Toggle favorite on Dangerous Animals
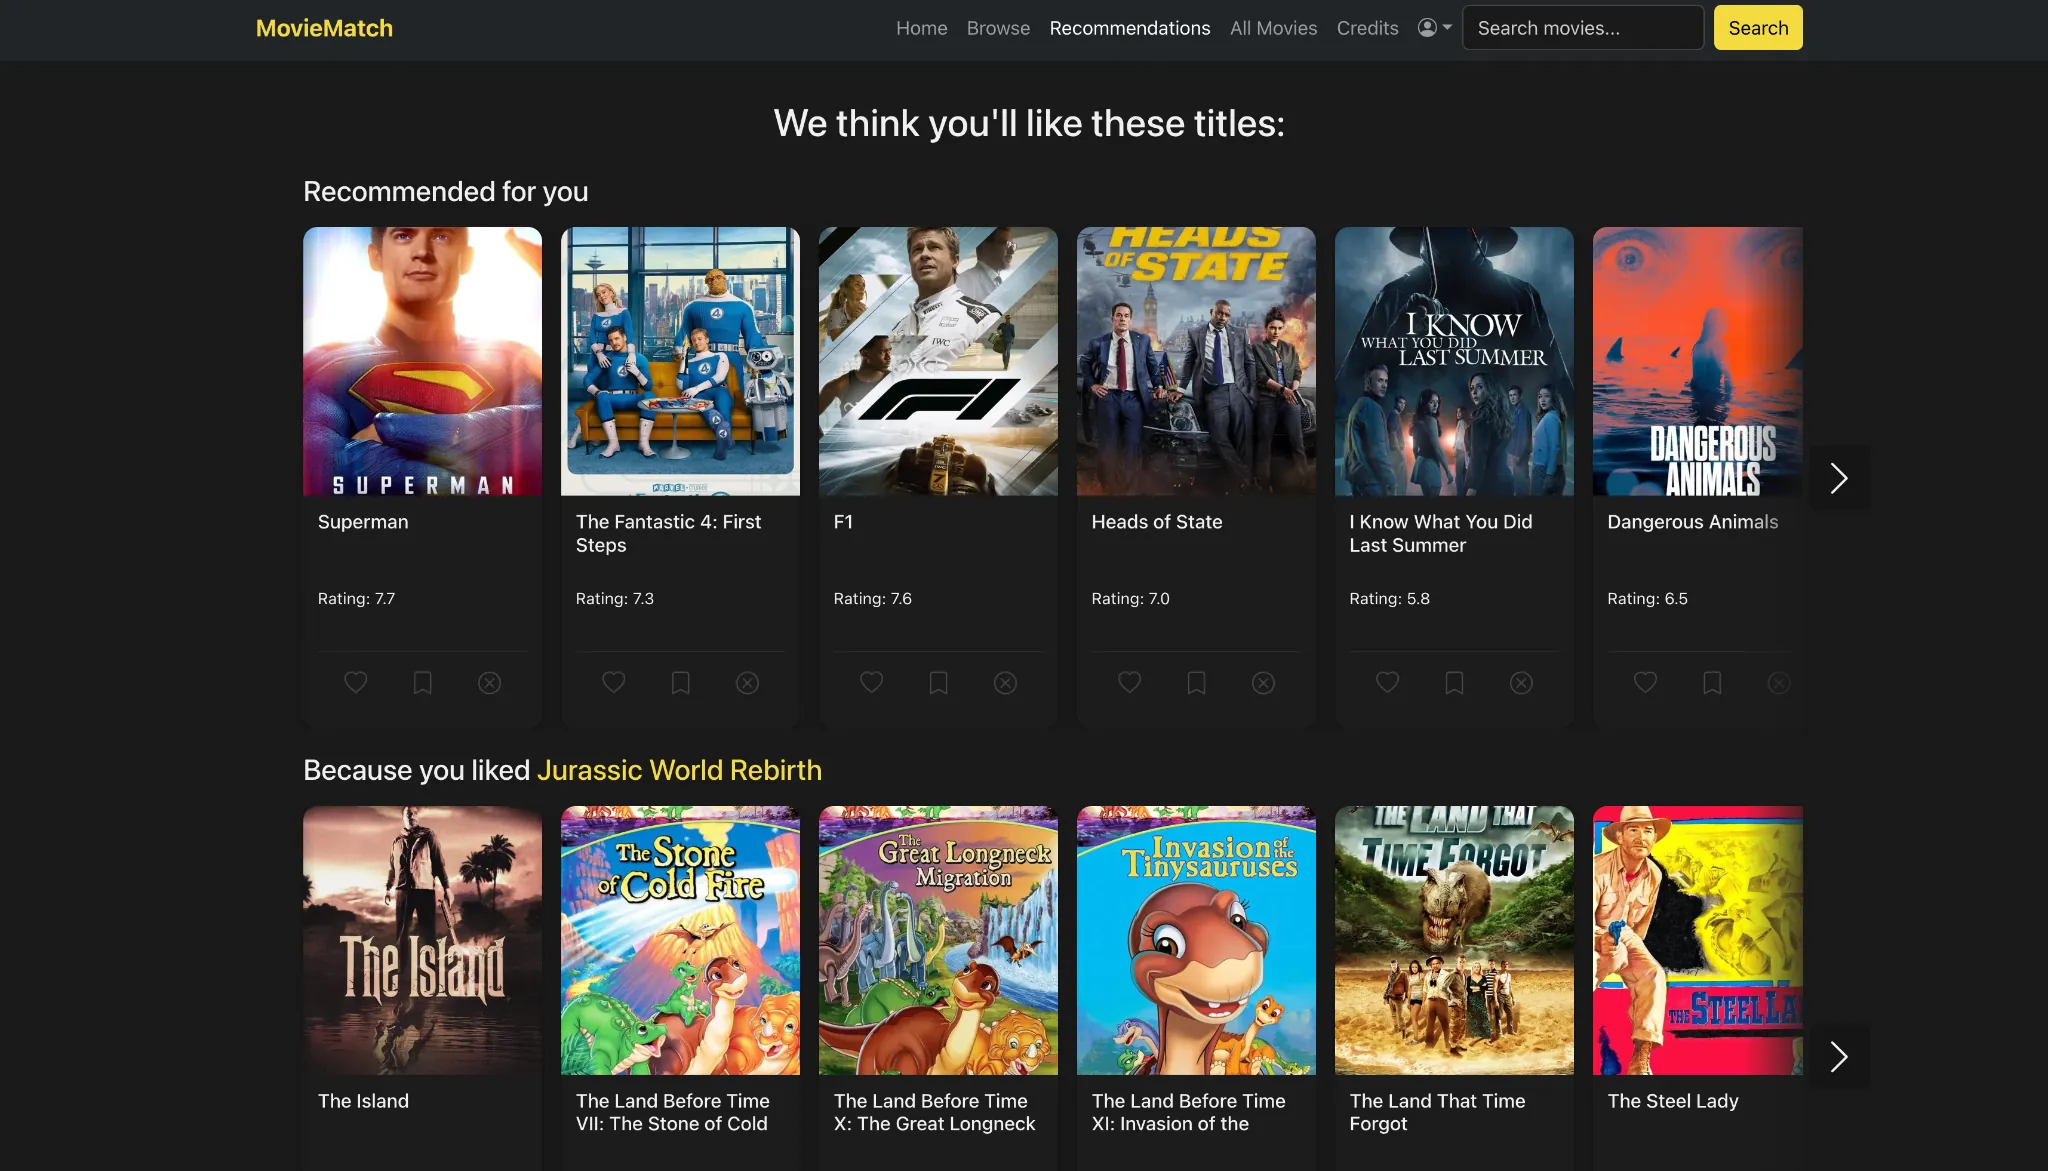Image resolution: width=2048 pixels, height=1171 pixels. [x=1645, y=683]
